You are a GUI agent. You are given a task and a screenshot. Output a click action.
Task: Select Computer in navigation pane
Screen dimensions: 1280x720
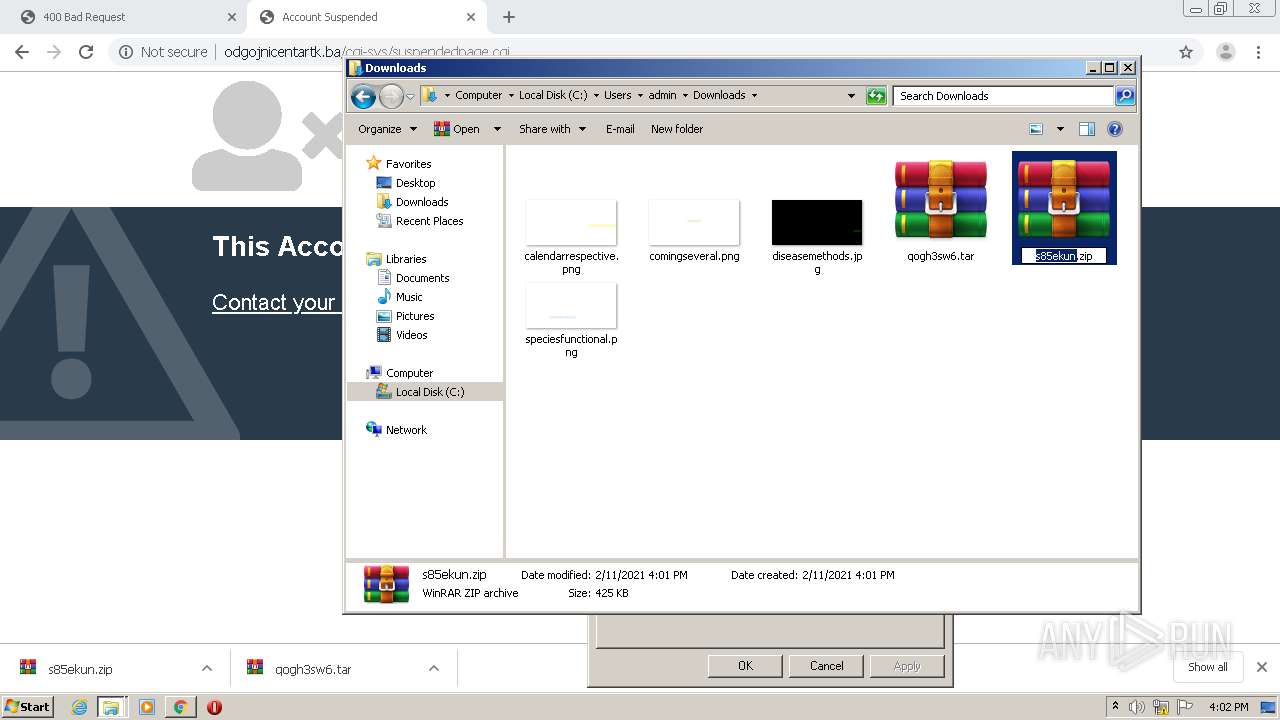click(x=409, y=373)
